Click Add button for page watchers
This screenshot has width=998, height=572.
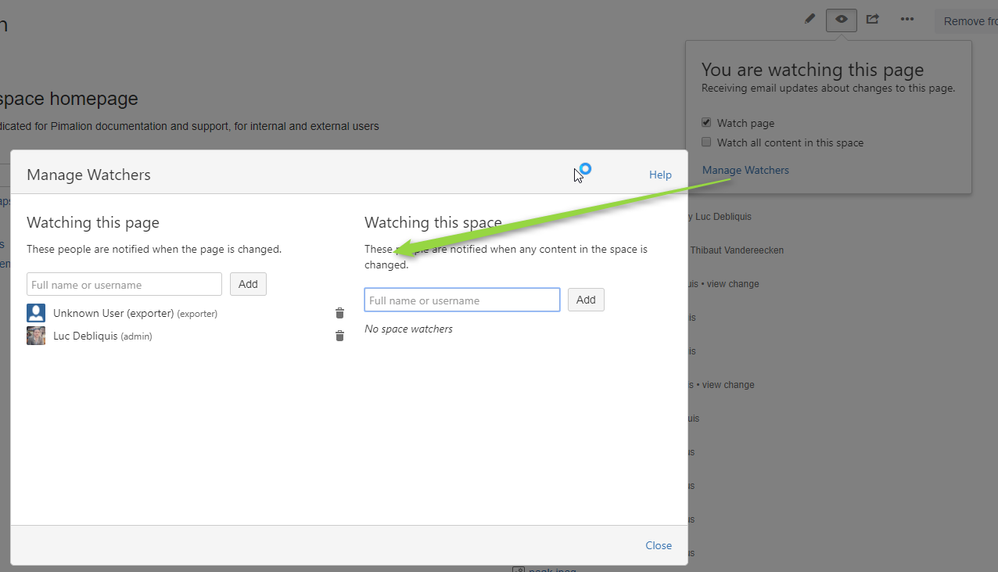248,284
